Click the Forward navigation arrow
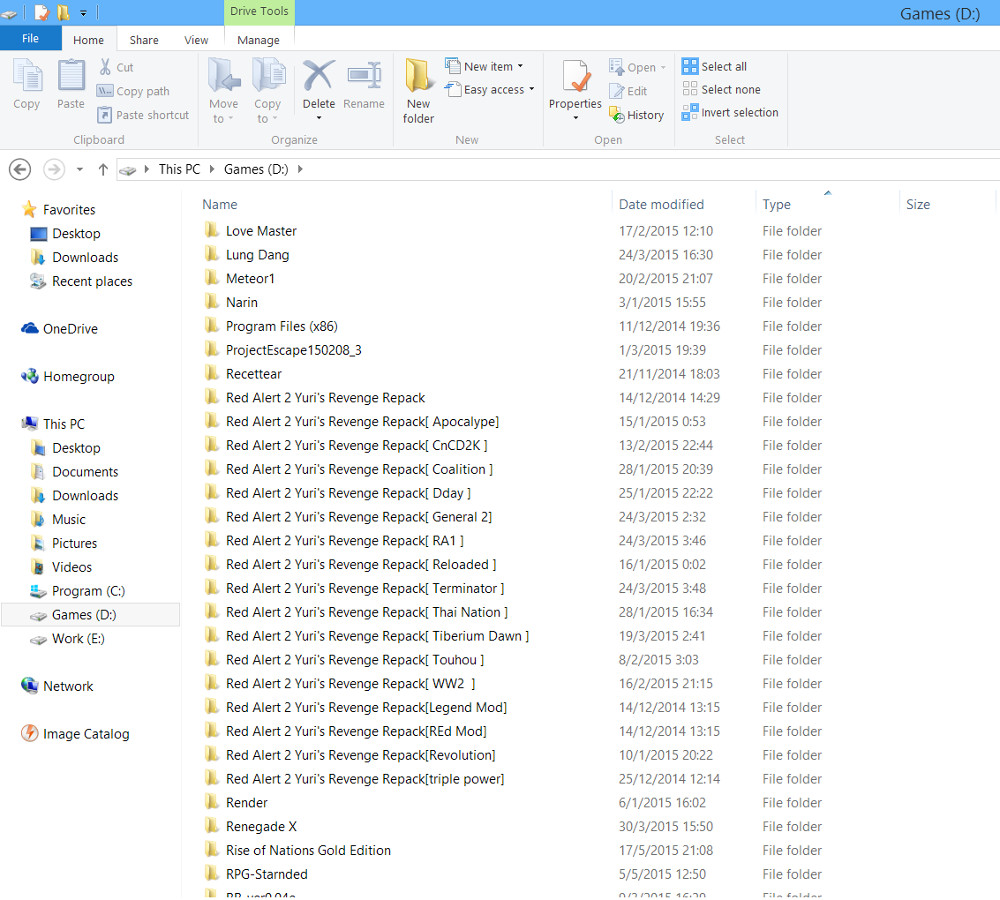The image size is (1000, 900). click(x=54, y=169)
